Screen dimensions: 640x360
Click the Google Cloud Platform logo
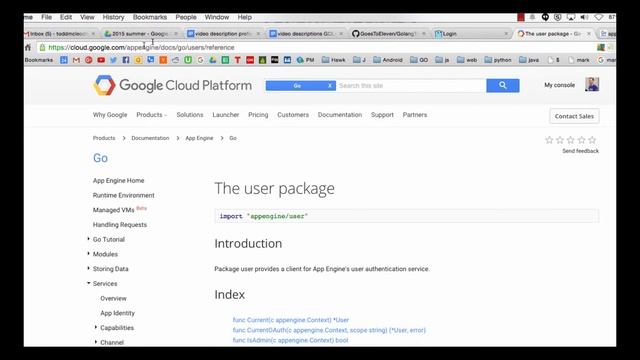[172, 85]
